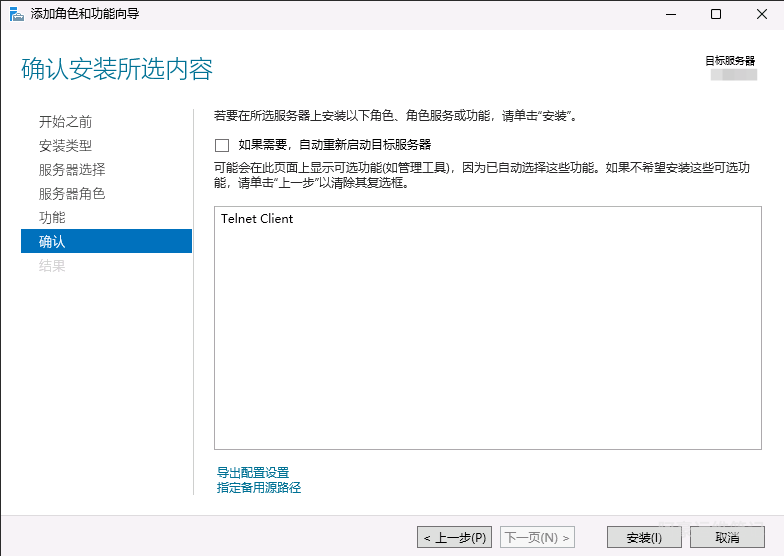Image resolution: width=784 pixels, height=556 pixels.
Task: Minimize the wizard window
Action: coord(671,14)
